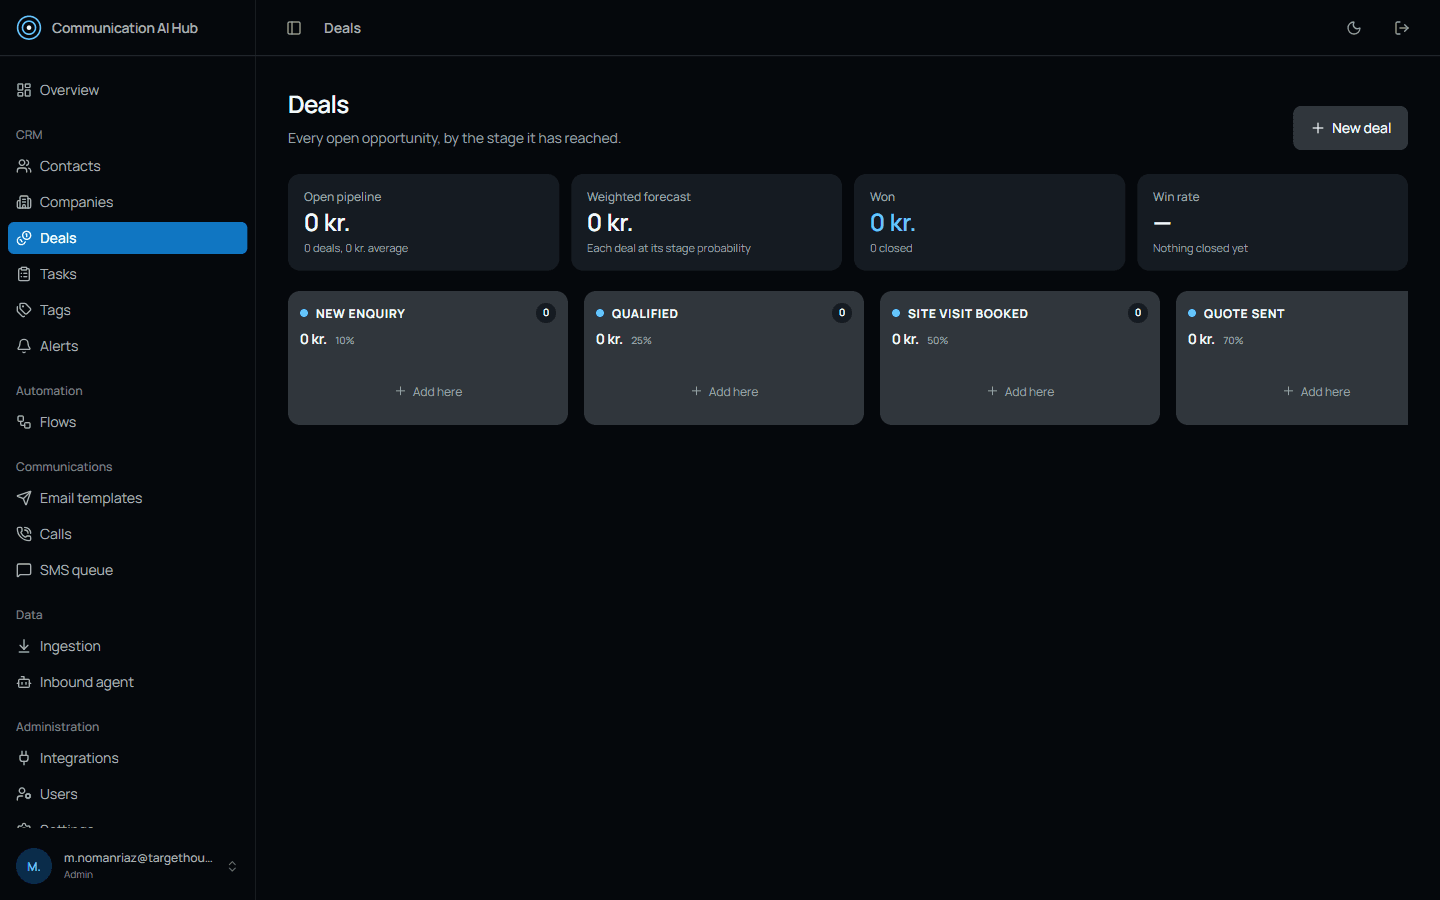Click the QUOTE SENT column header
The height and width of the screenshot is (900, 1440).
[1244, 314]
